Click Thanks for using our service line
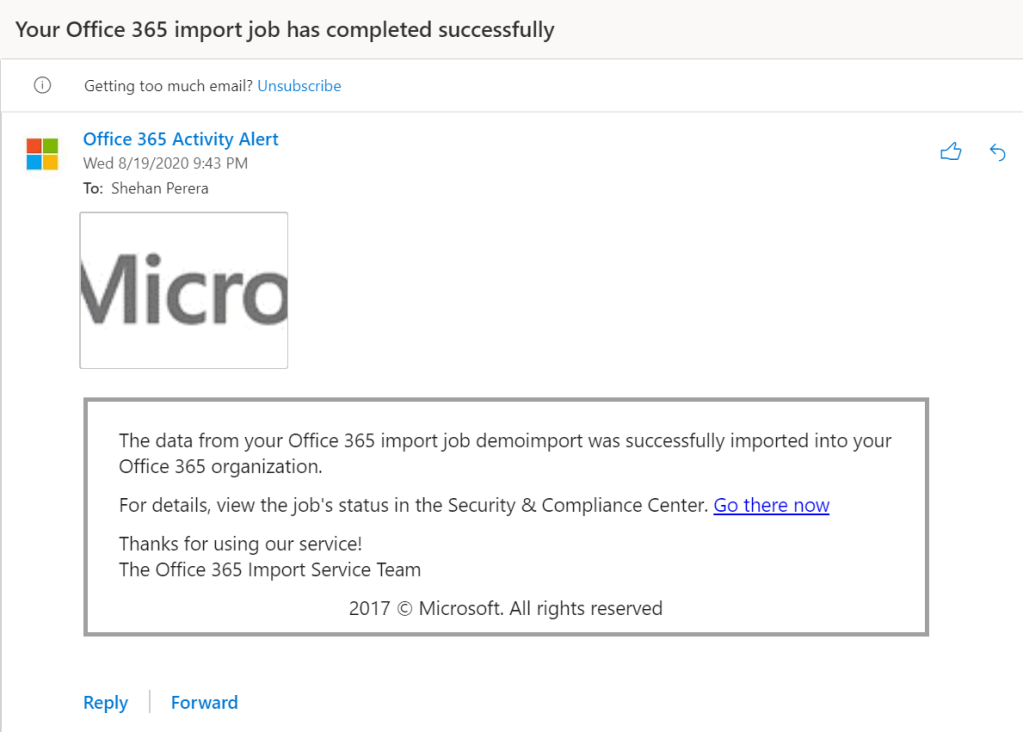 tap(240, 543)
